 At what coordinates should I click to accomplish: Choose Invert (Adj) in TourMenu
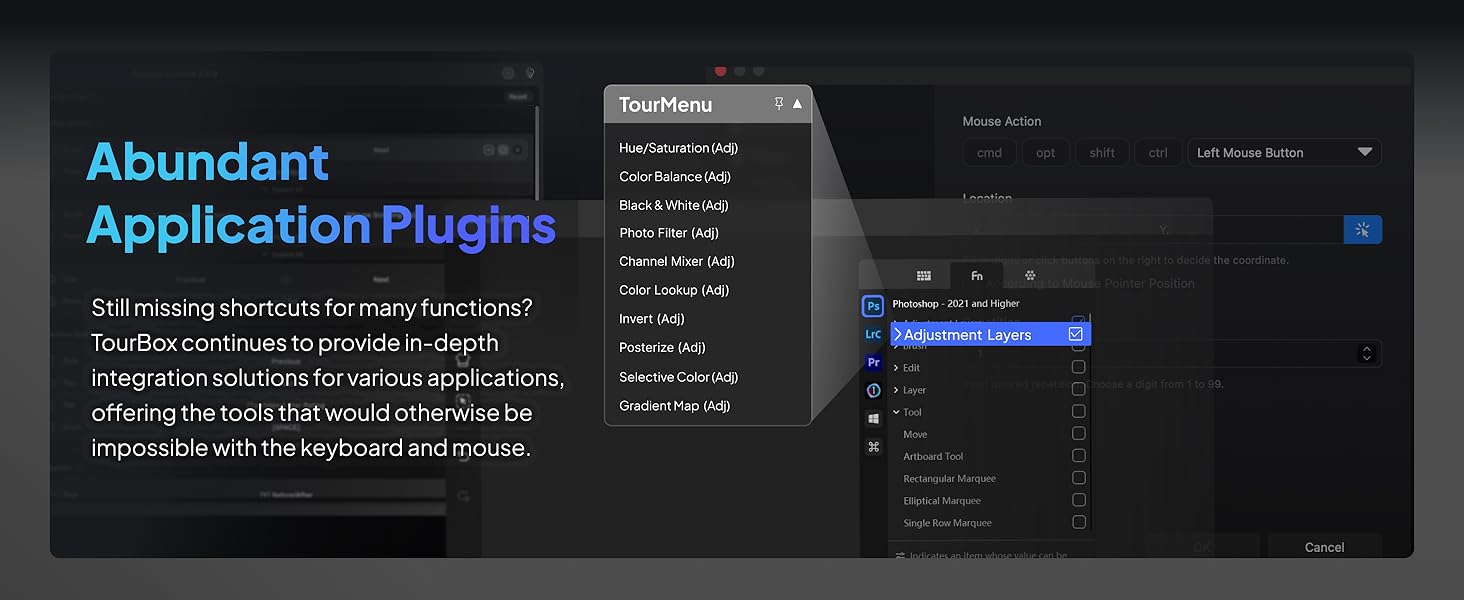pyautogui.click(x=651, y=319)
